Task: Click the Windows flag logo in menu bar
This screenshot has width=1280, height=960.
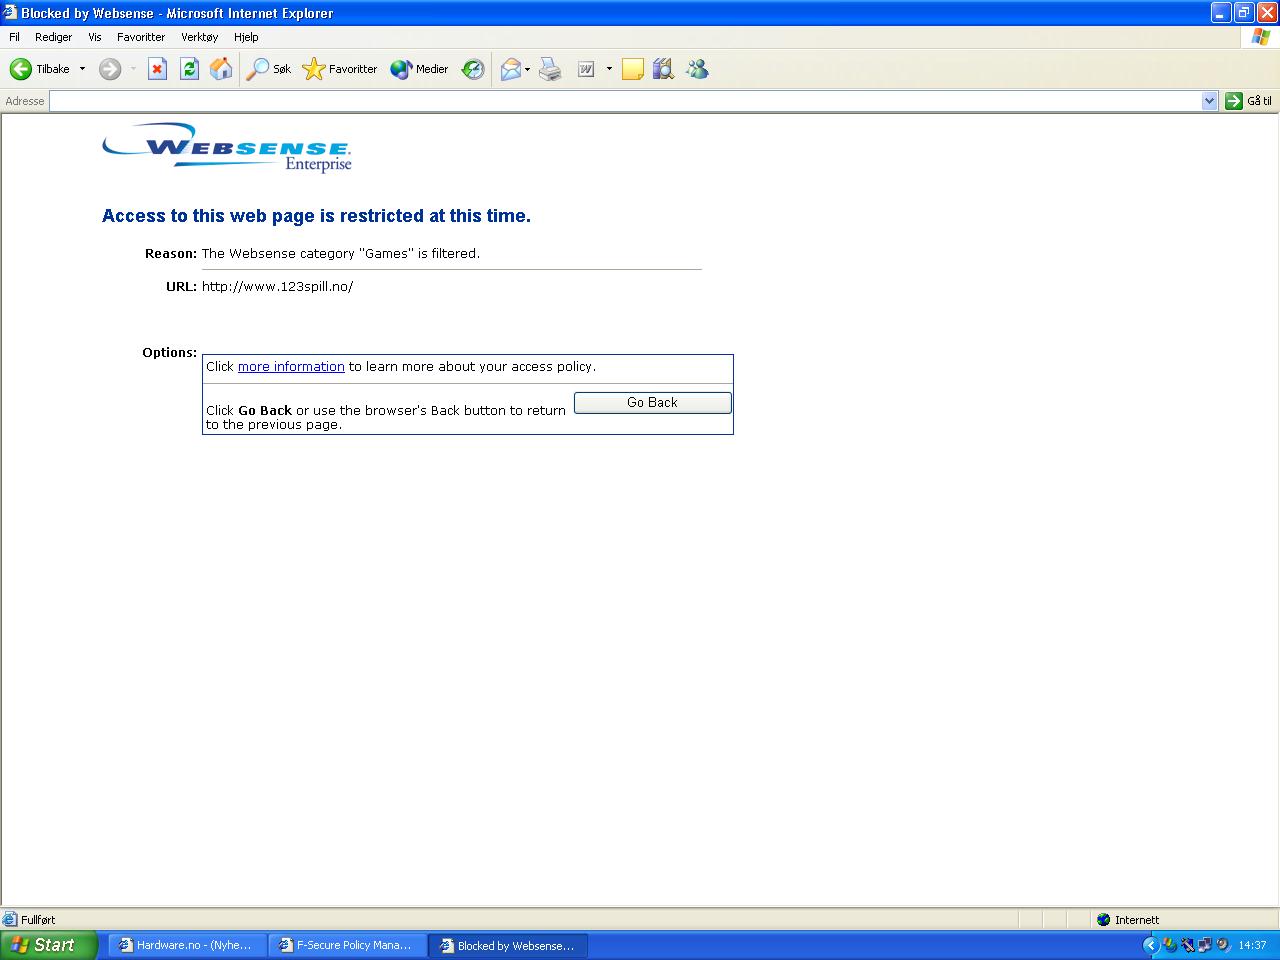Action: point(1261,37)
